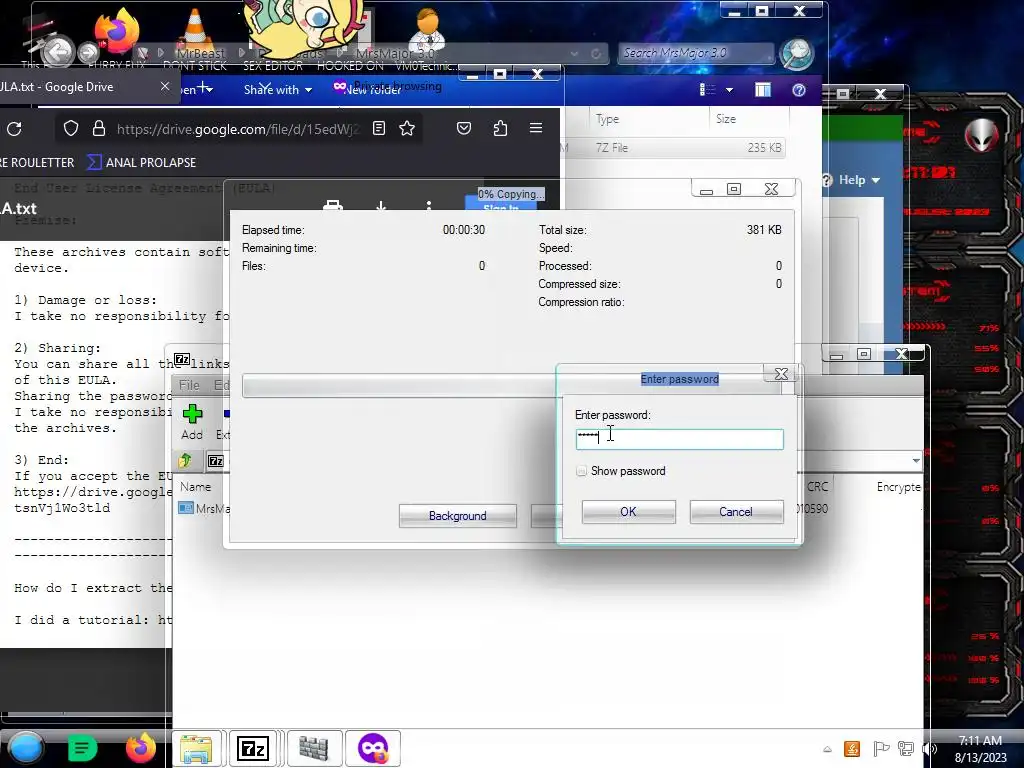Click the taskbar clock 7:11 AM
Viewport: 1024px width, 768px height.
coord(980,748)
